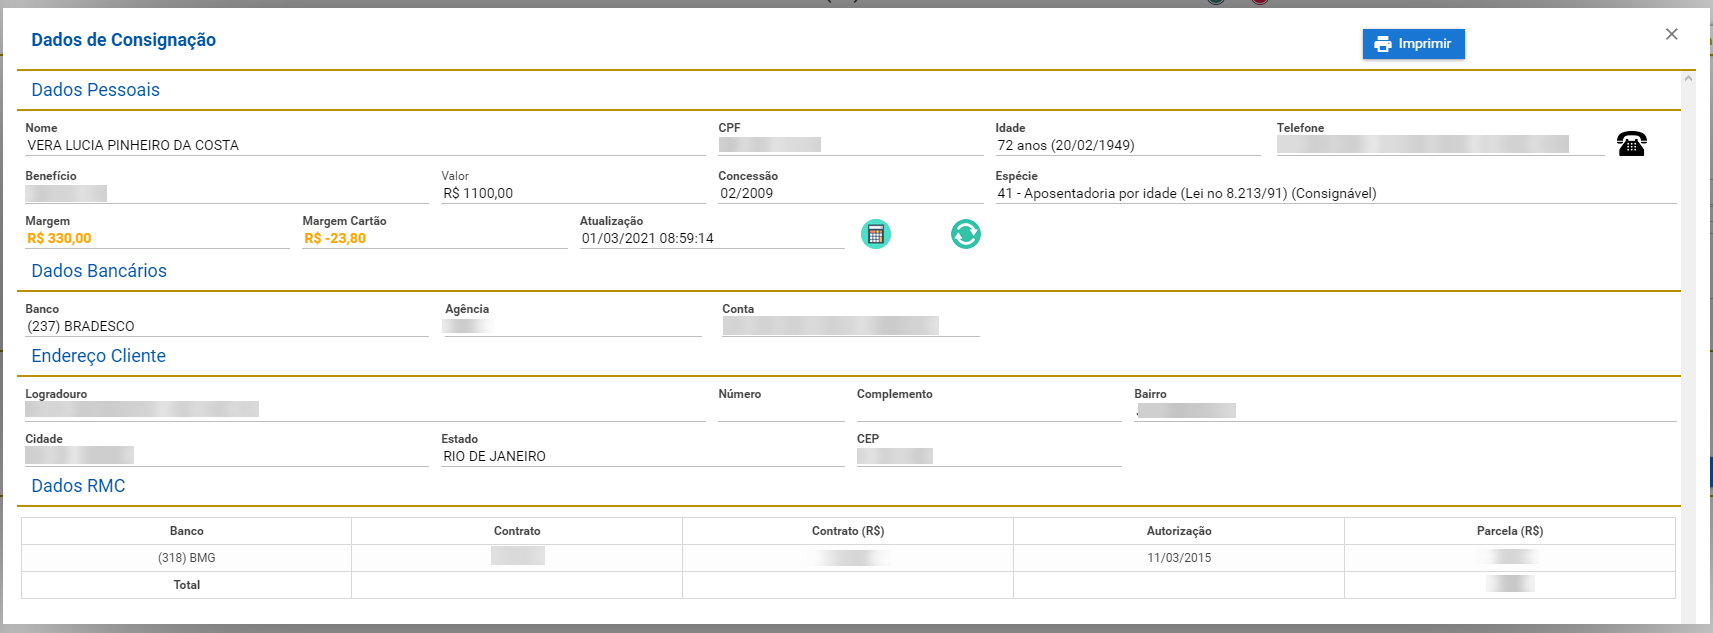Image resolution: width=1713 pixels, height=633 pixels.
Task: Click the green refresh margin icon
Action: coord(966,234)
